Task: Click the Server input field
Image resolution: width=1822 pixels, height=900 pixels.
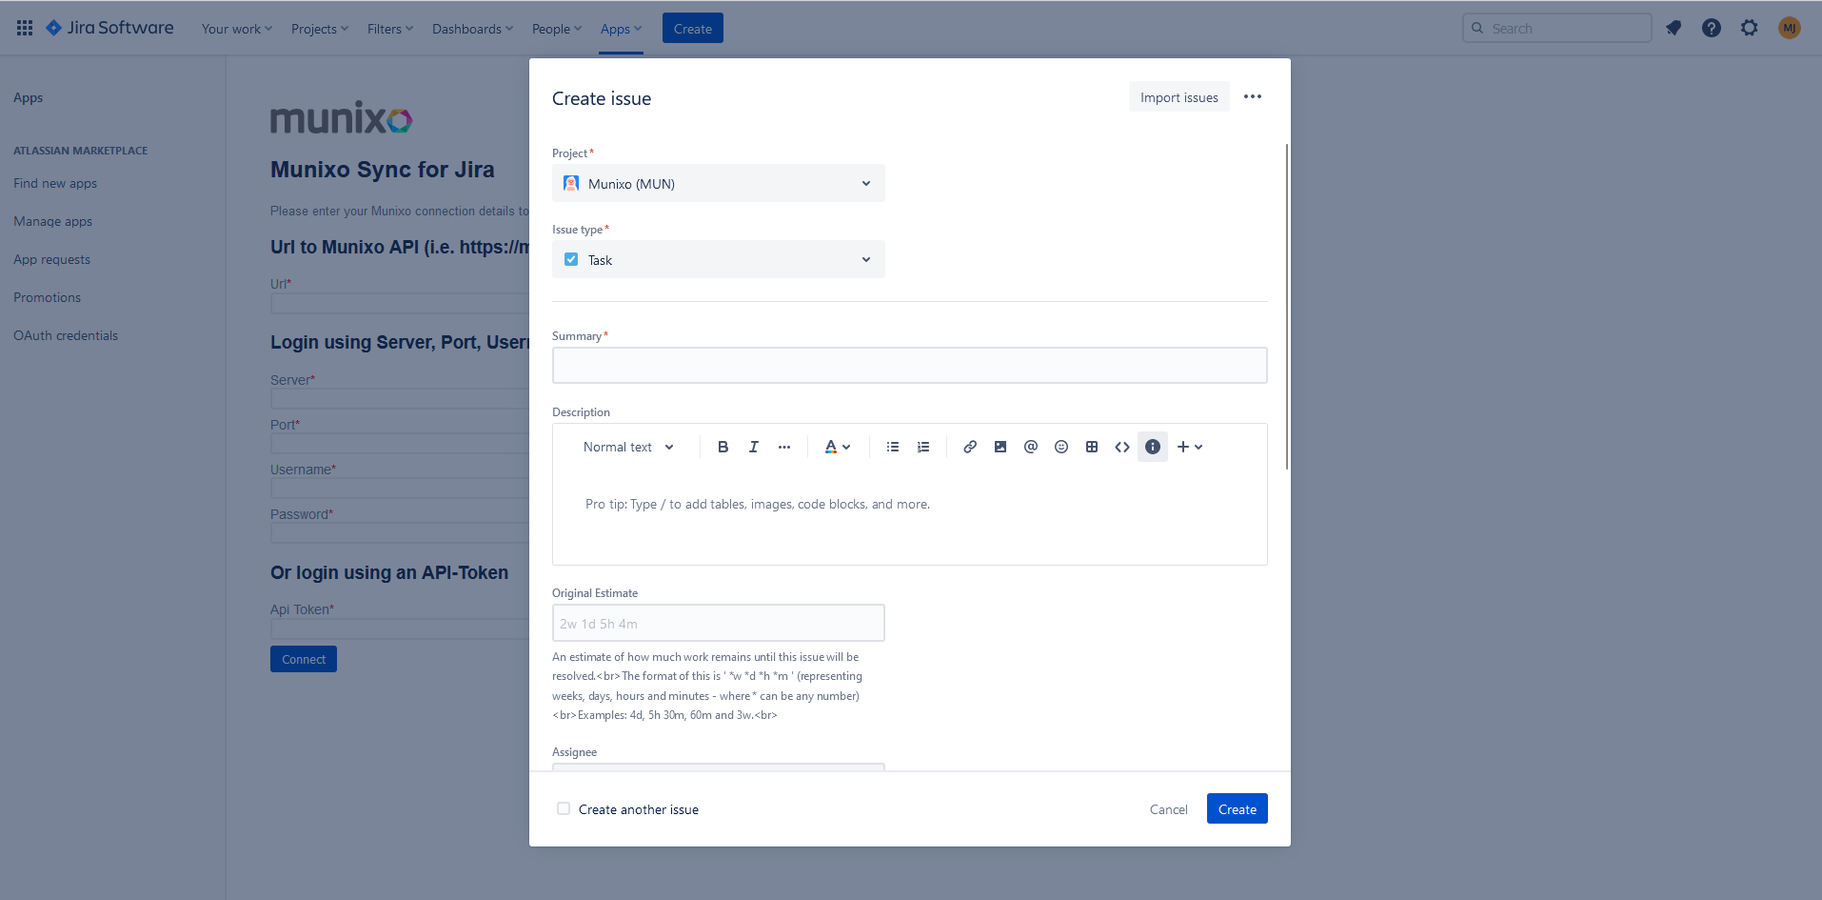Action: pyautogui.click(x=400, y=399)
